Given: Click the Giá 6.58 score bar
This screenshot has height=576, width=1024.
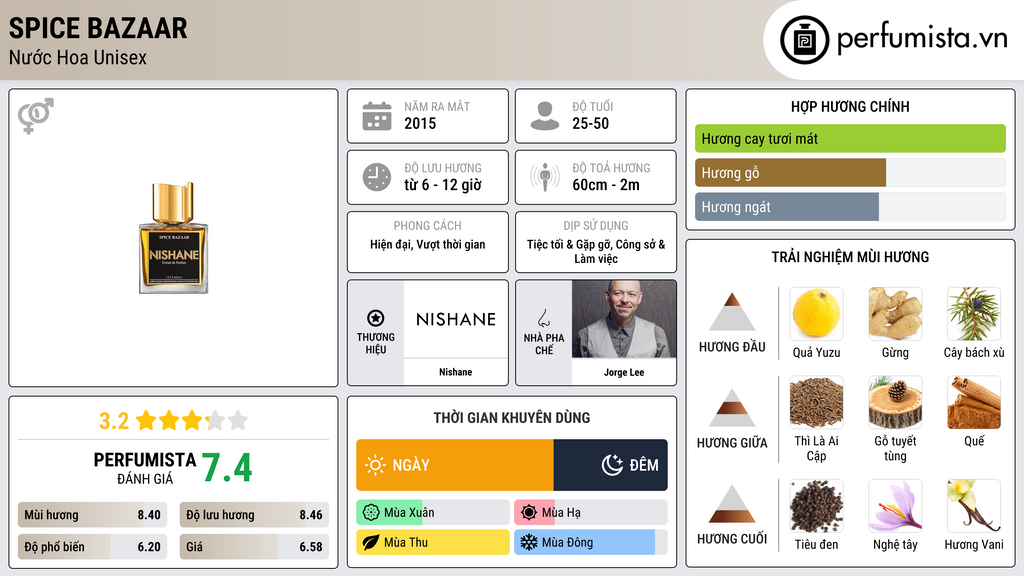Looking at the screenshot, I should [254, 547].
